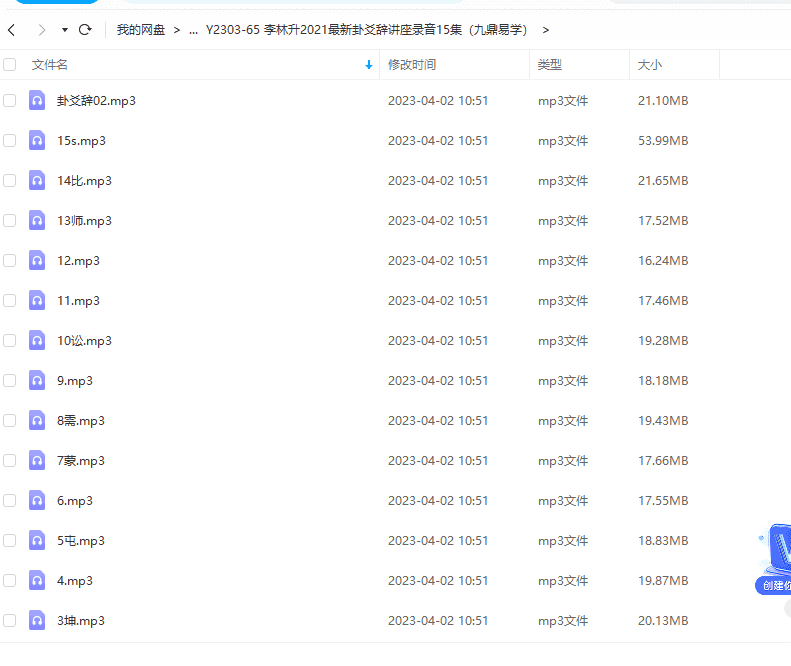The width and height of the screenshot is (791, 666).
Task: Open the navigation history dropdown arrow
Action: (65, 30)
